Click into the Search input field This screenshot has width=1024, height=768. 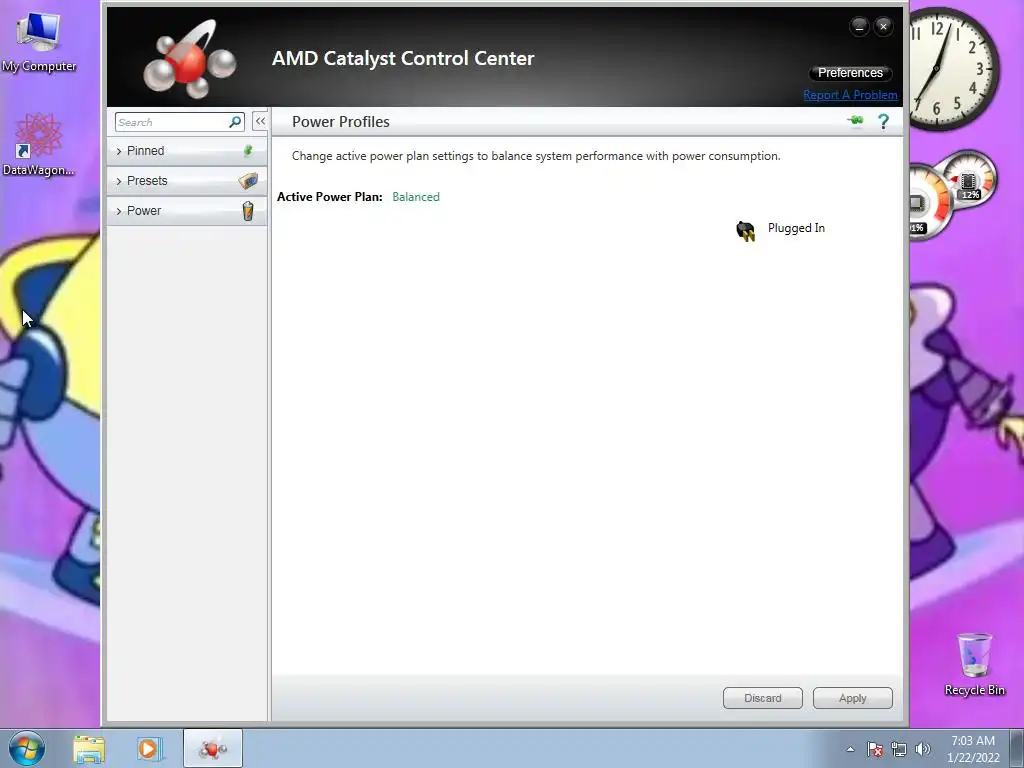171,122
